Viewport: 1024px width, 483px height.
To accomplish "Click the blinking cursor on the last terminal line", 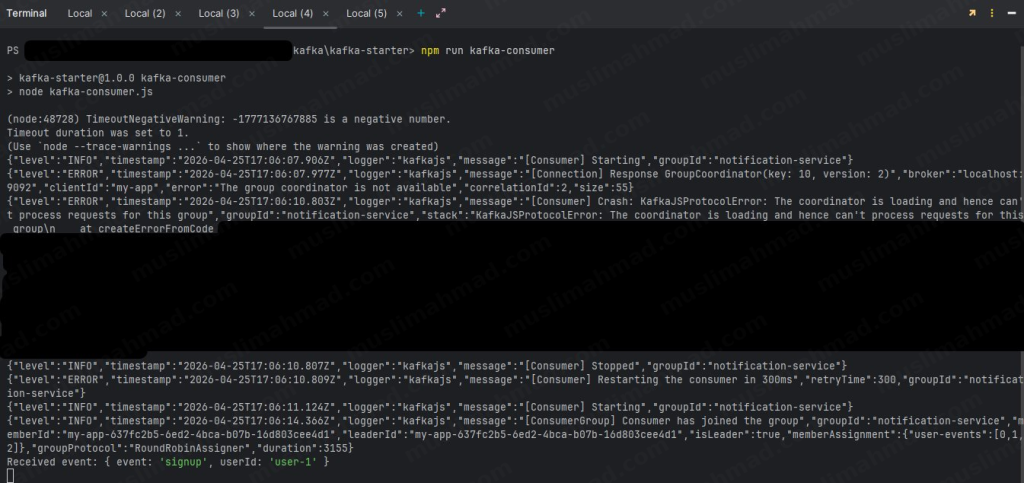I will click(x=10, y=475).
